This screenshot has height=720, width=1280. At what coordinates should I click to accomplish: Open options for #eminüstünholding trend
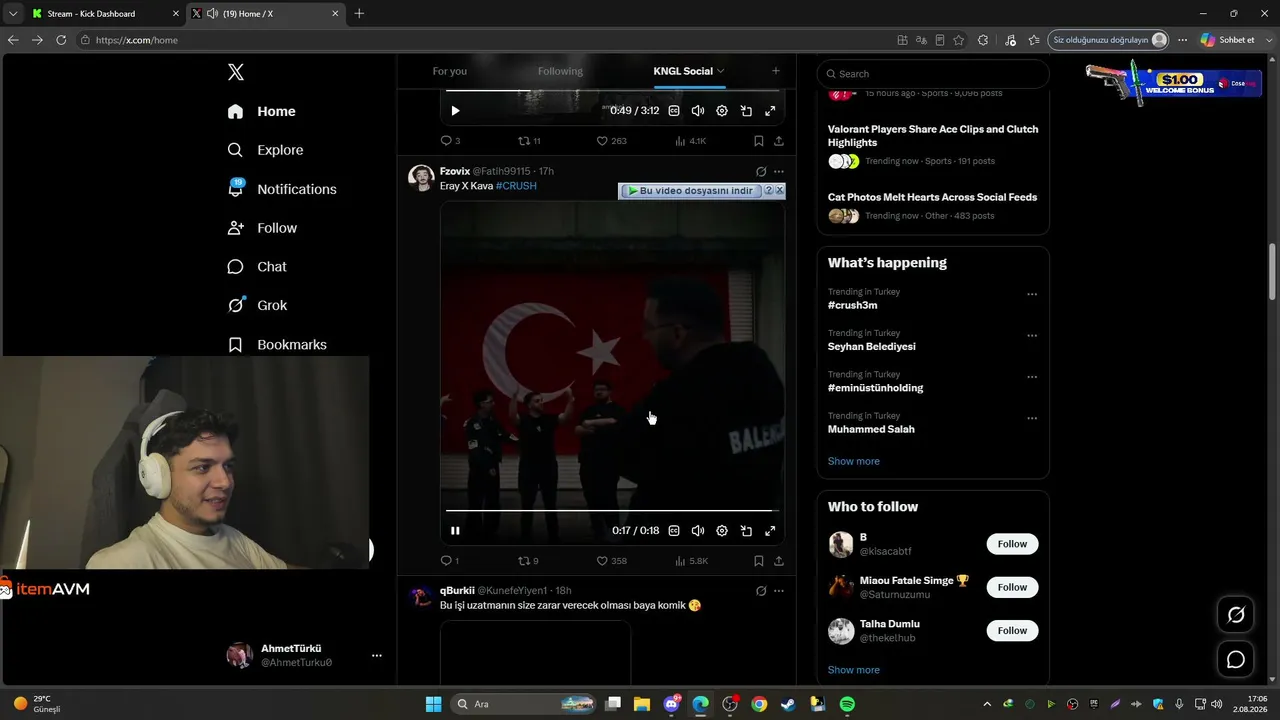(x=1032, y=378)
